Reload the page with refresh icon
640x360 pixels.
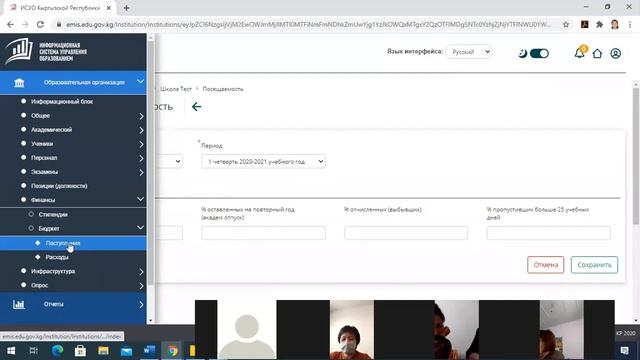pos(40,24)
